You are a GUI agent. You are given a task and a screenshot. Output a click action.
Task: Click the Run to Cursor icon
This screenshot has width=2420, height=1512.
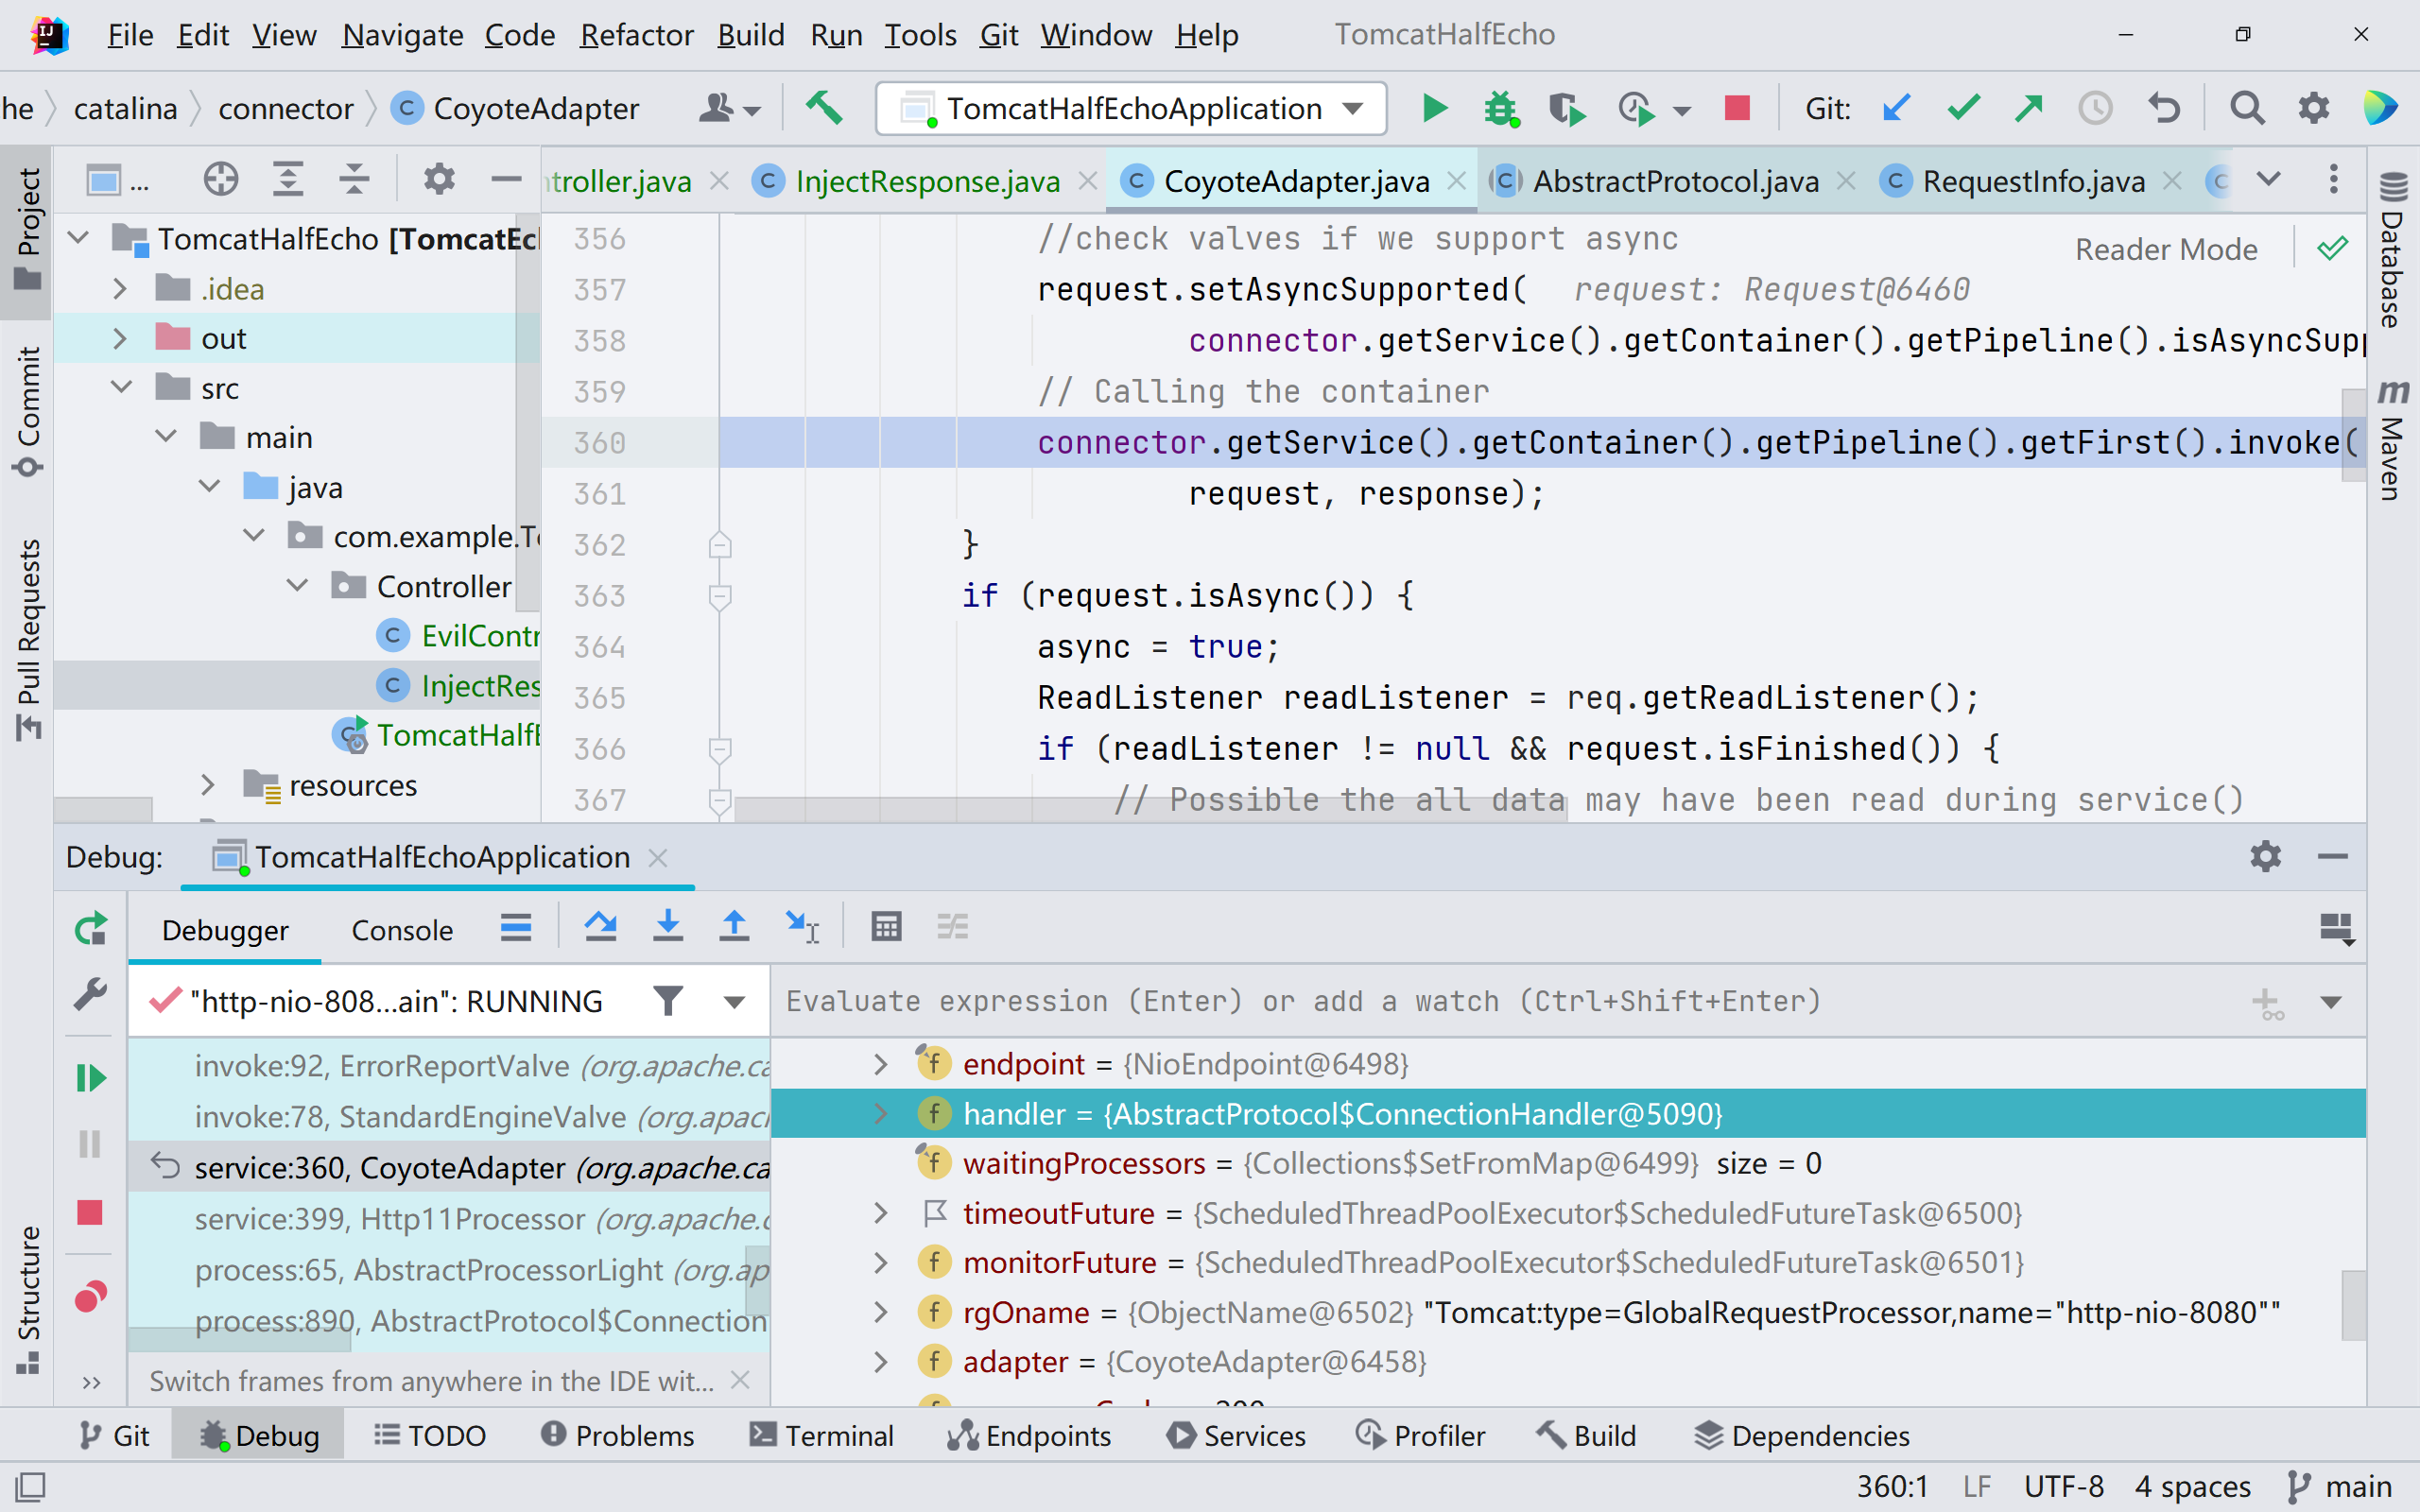point(801,927)
